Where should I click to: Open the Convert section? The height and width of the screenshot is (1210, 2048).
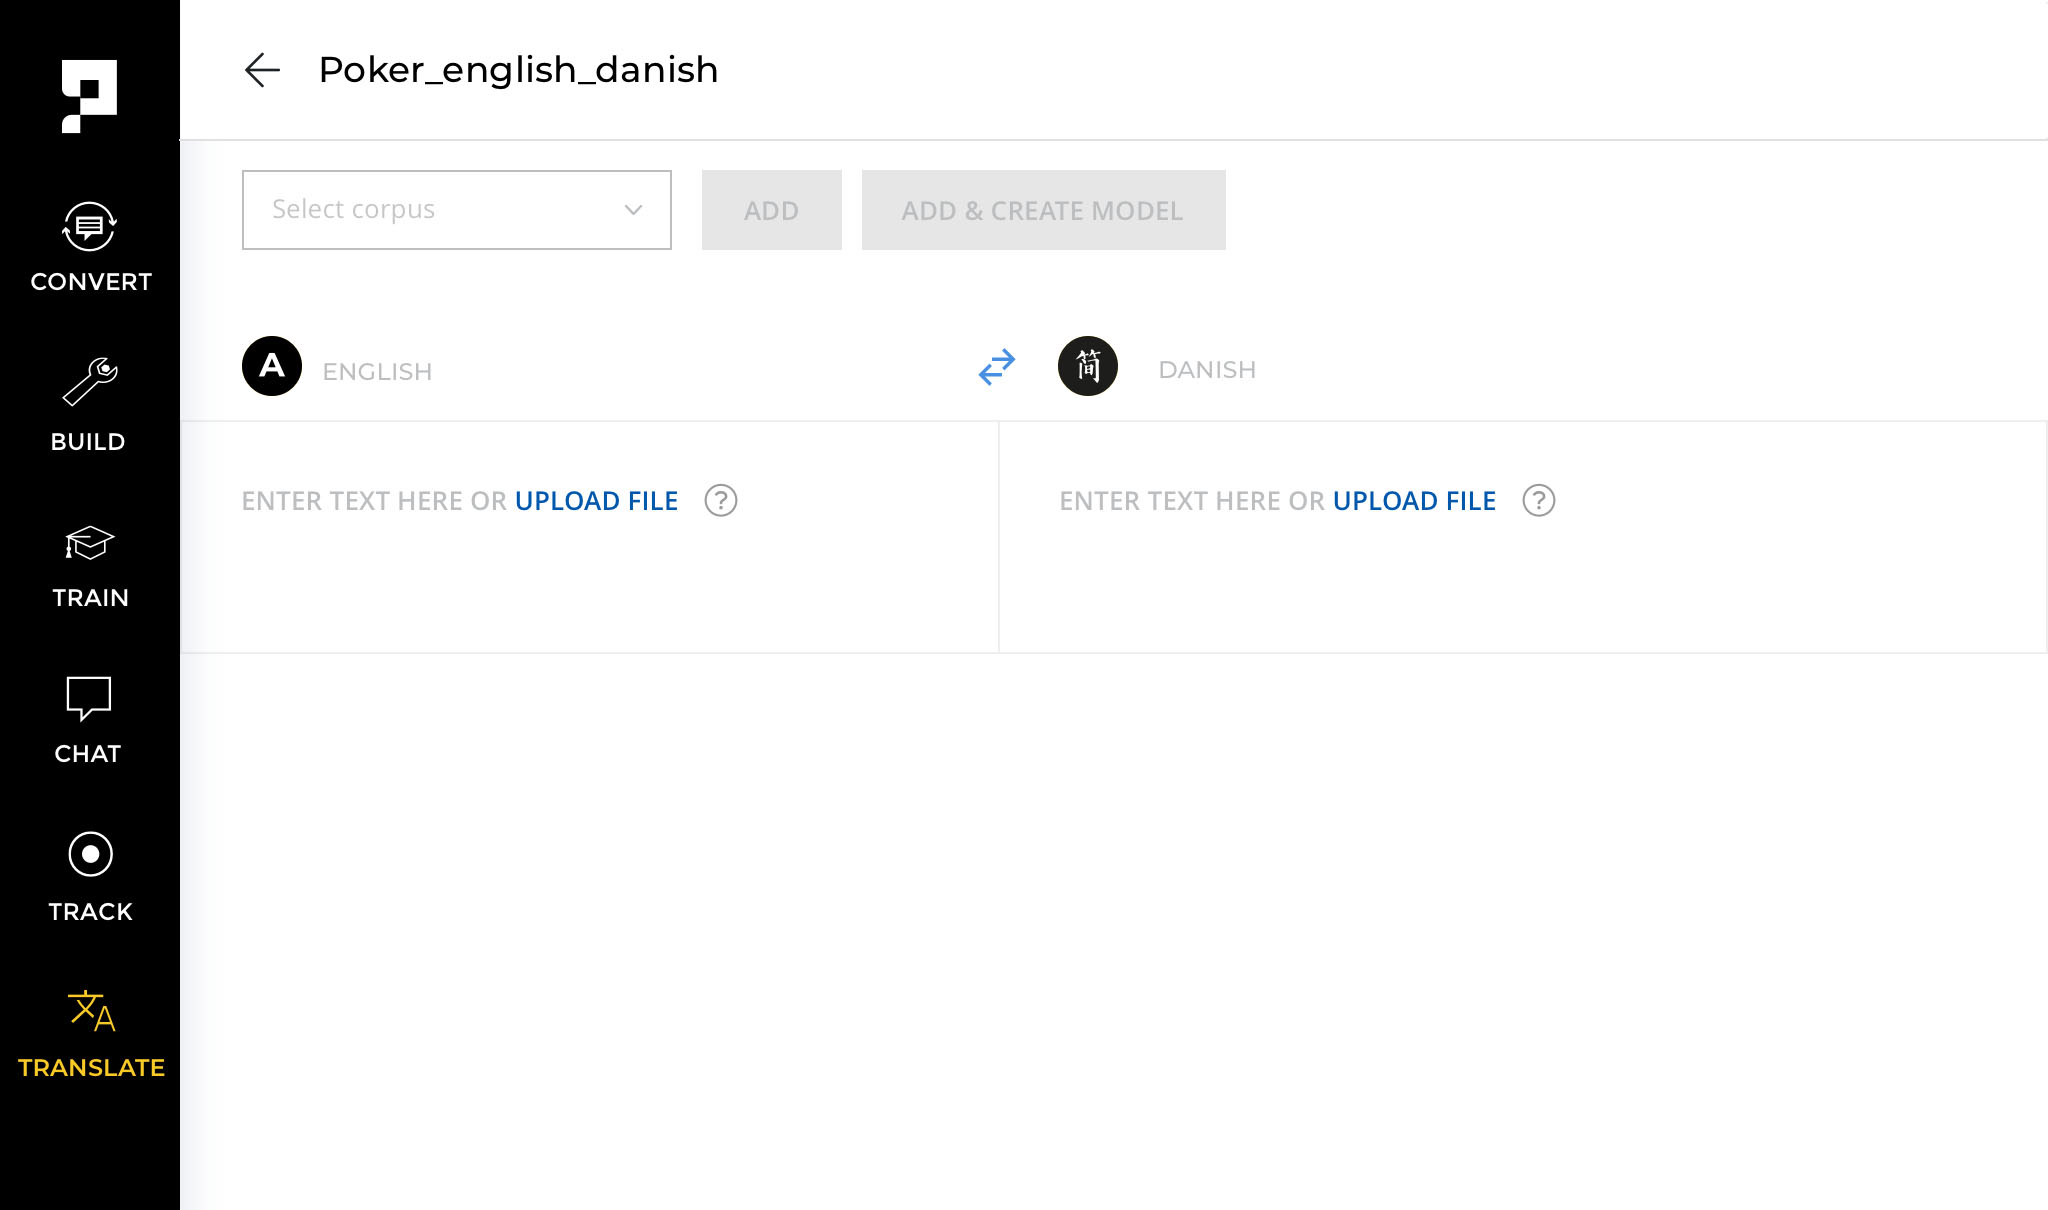[90, 247]
